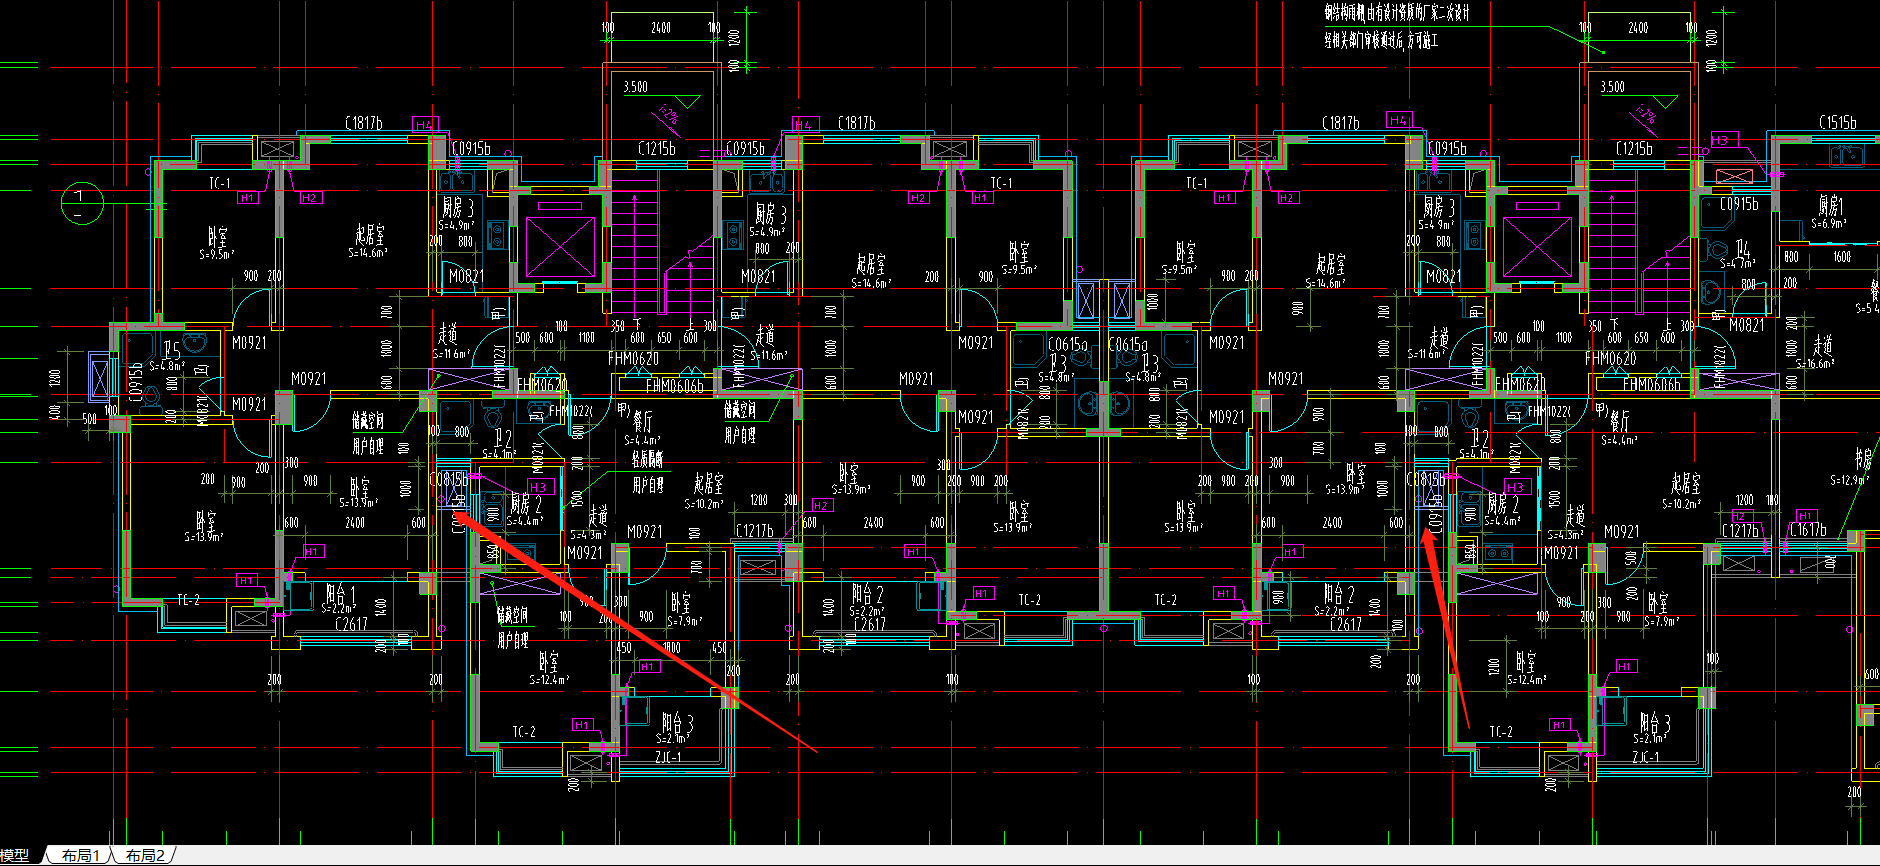
Task: Click the 各层隔断 annotation
Action: [647, 459]
